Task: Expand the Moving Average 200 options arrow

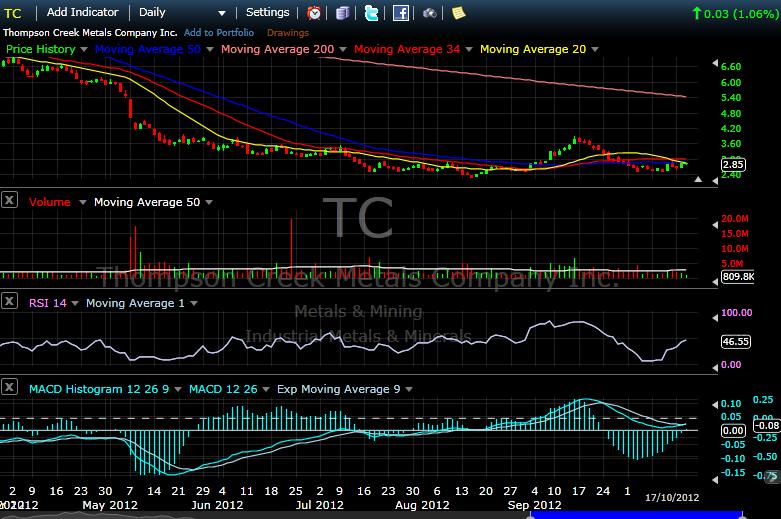Action: tap(343, 49)
